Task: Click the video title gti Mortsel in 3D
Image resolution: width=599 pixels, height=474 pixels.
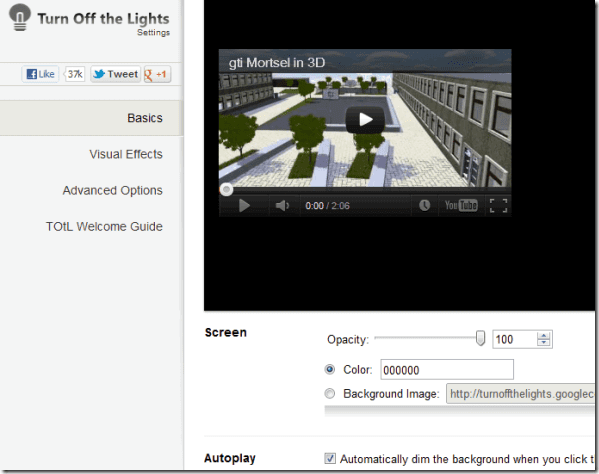Action: pos(277,63)
